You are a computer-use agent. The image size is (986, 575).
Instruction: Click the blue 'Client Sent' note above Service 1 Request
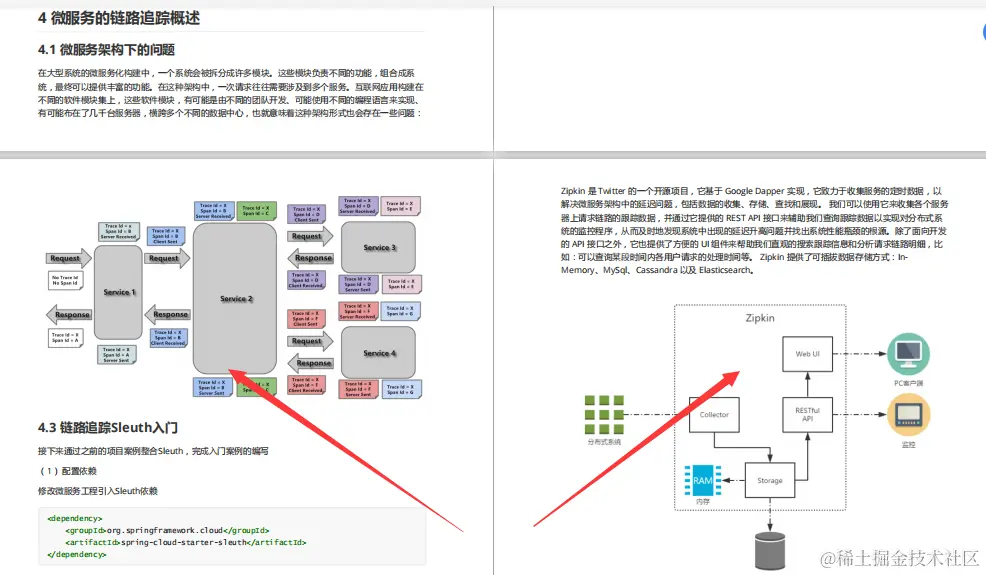pos(167,236)
